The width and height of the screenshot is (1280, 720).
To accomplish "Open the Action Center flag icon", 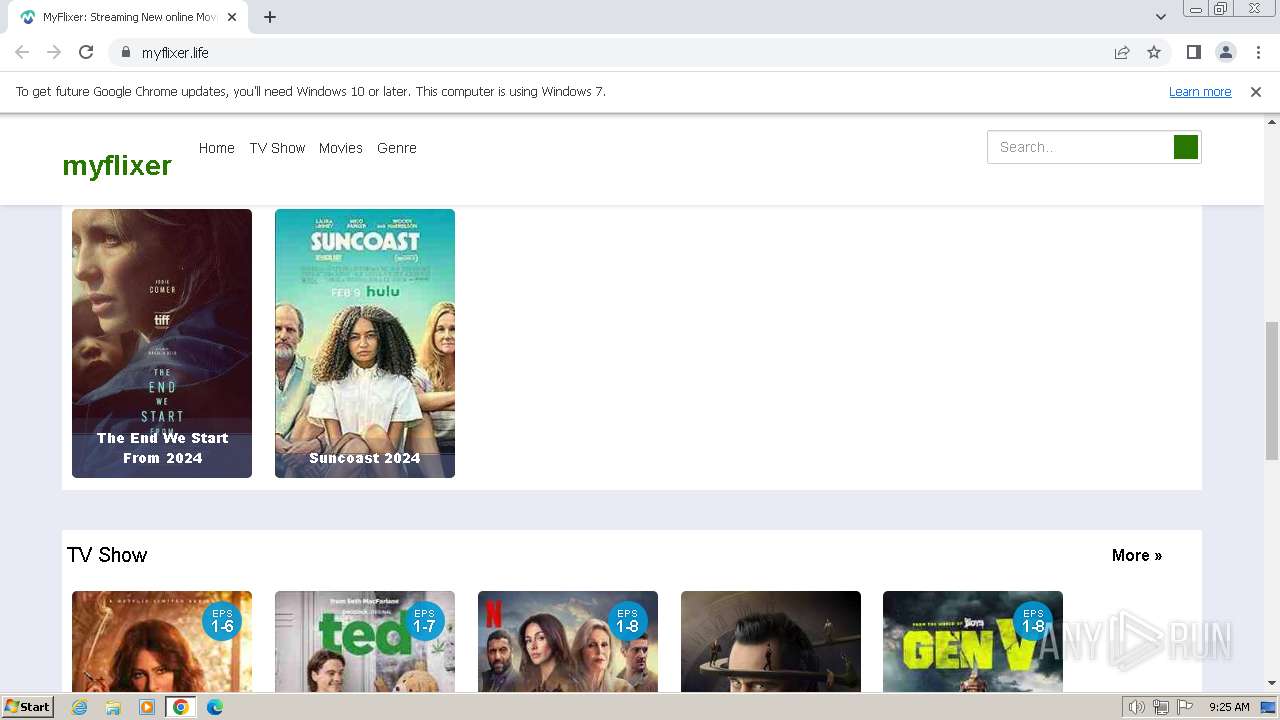I will click(x=1185, y=707).
